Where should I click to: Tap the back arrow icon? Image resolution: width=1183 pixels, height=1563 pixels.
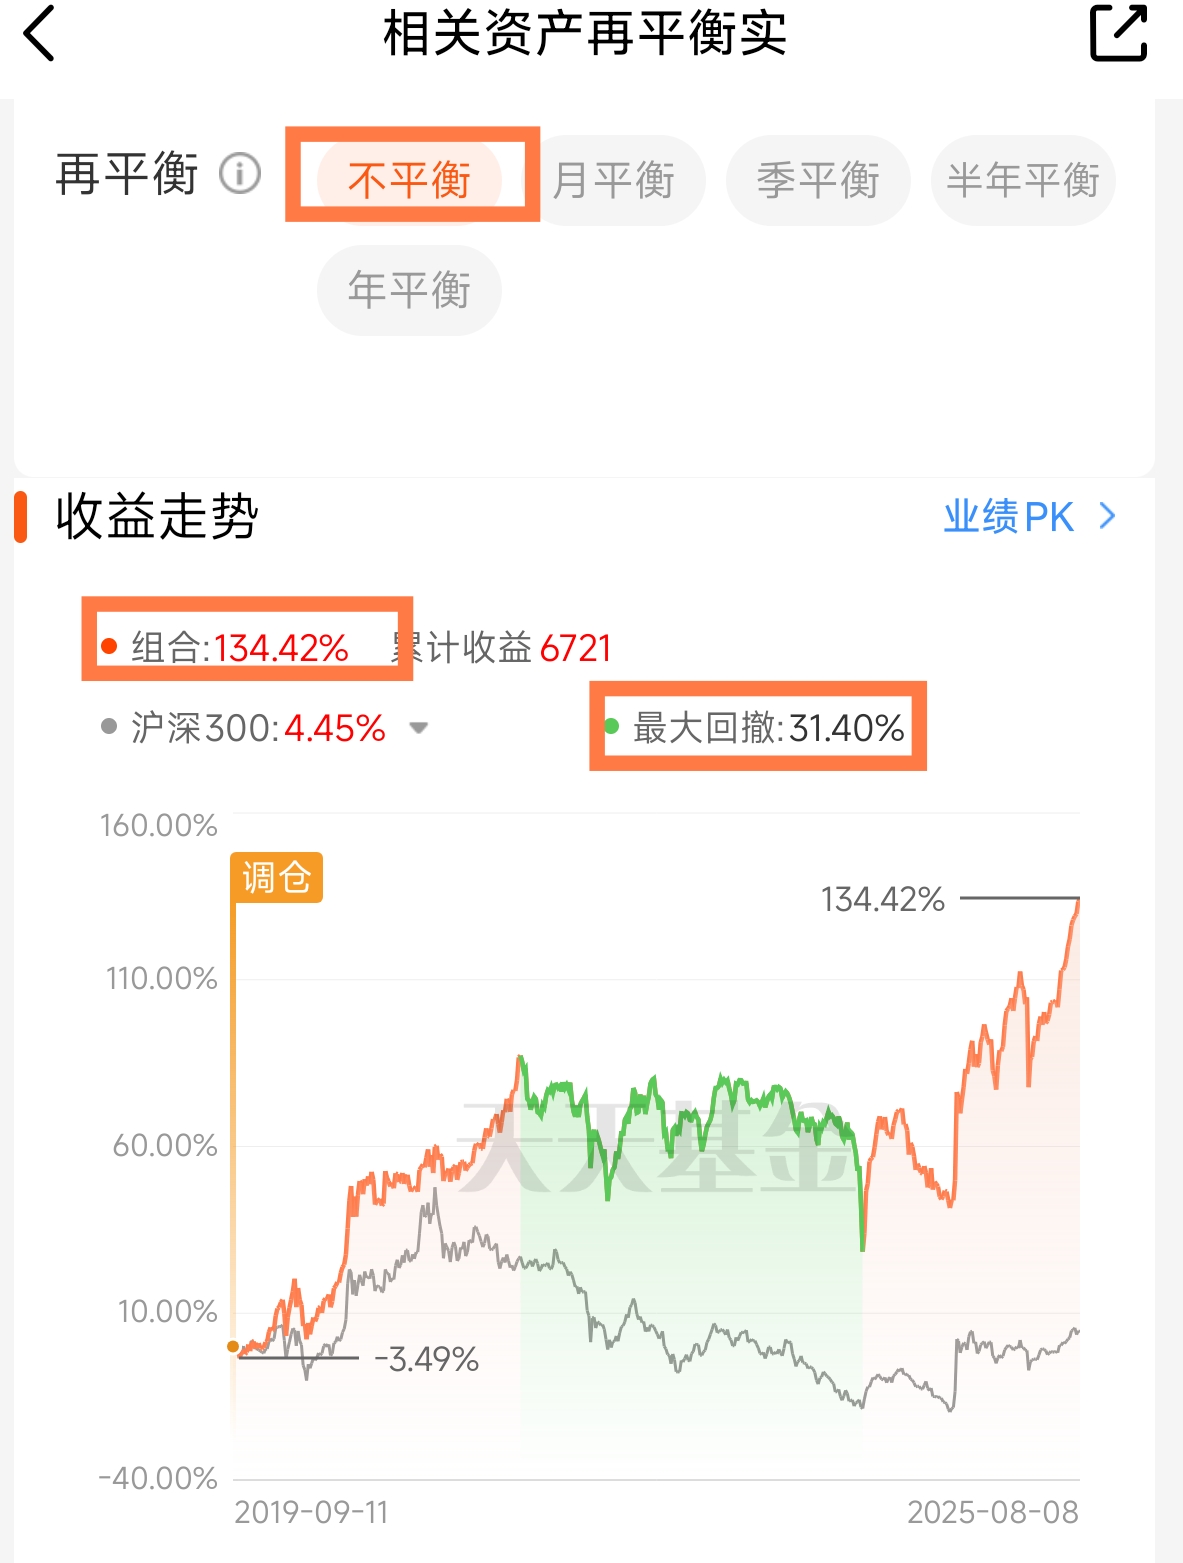(39, 34)
